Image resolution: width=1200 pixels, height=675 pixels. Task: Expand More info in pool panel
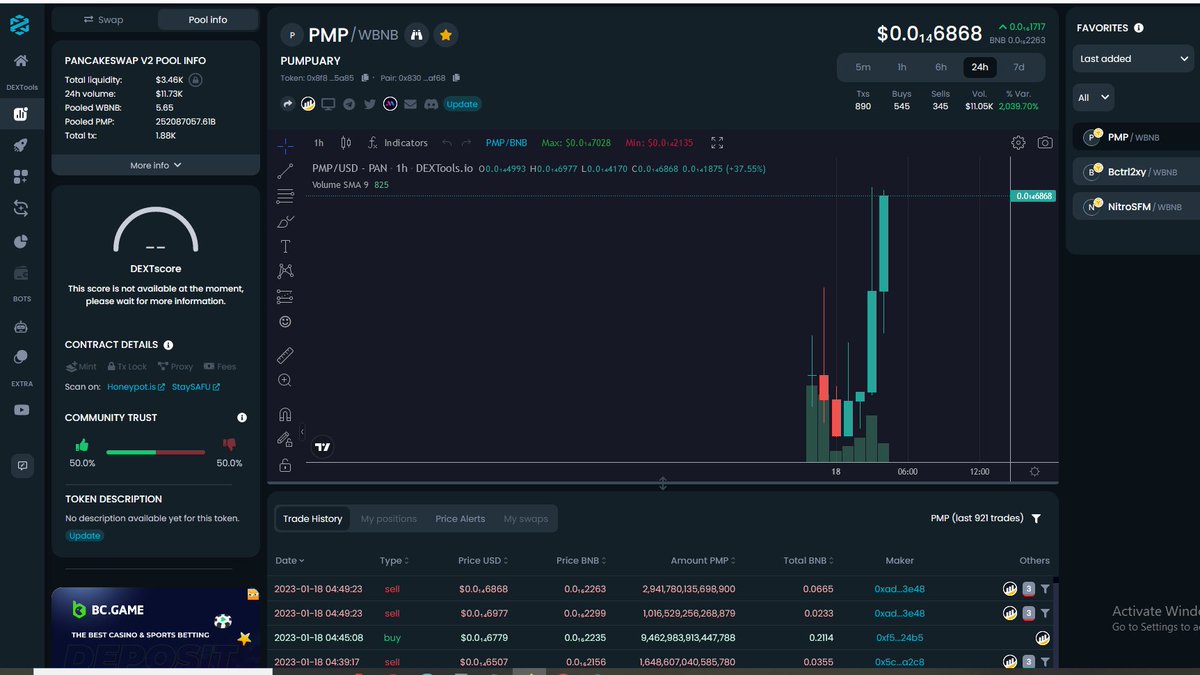click(156, 165)
